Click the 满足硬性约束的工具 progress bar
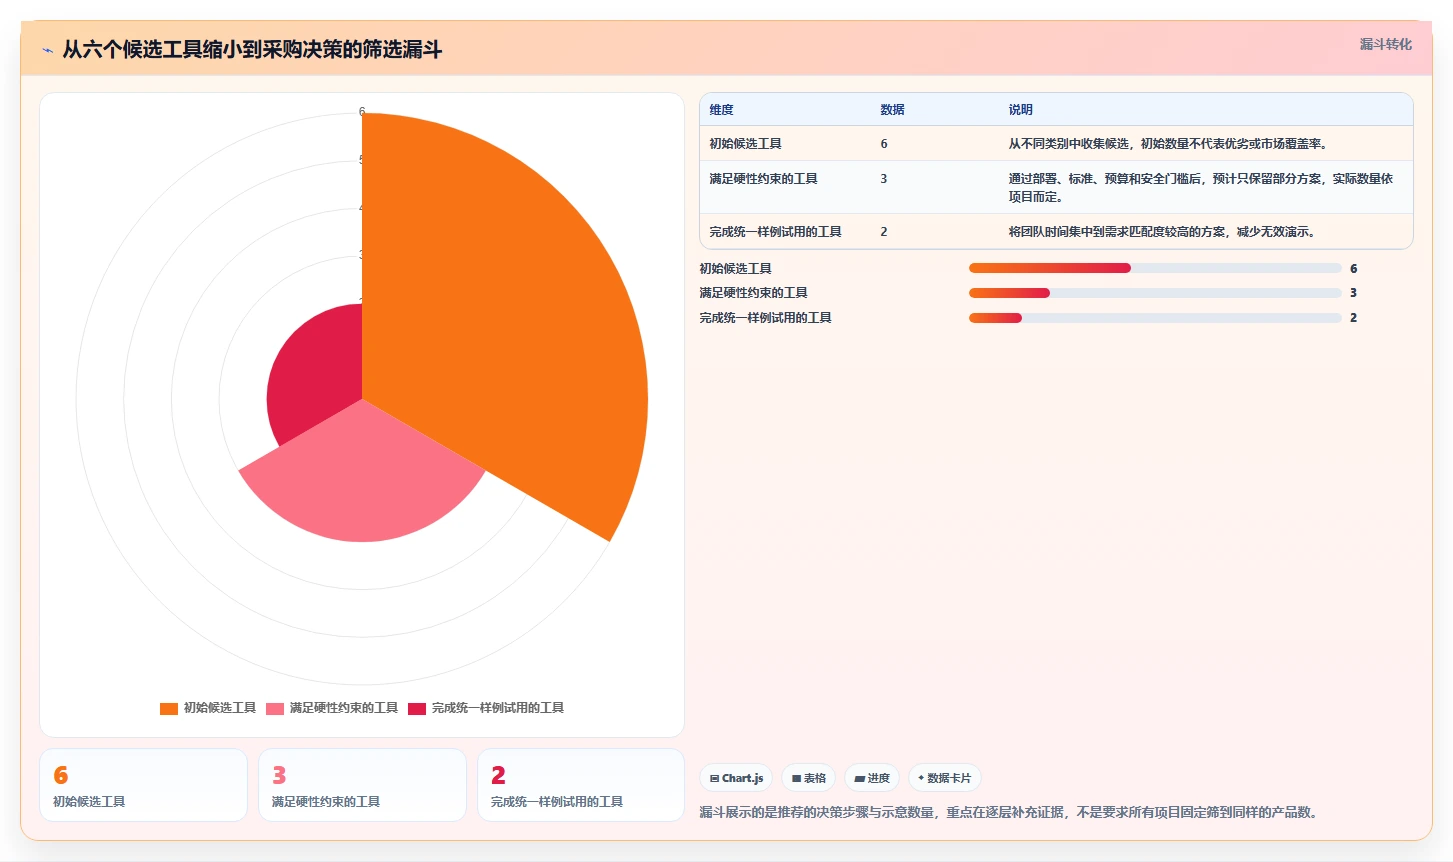The height and width of the screenshot is (862, 1453). tap(1155, 293)
